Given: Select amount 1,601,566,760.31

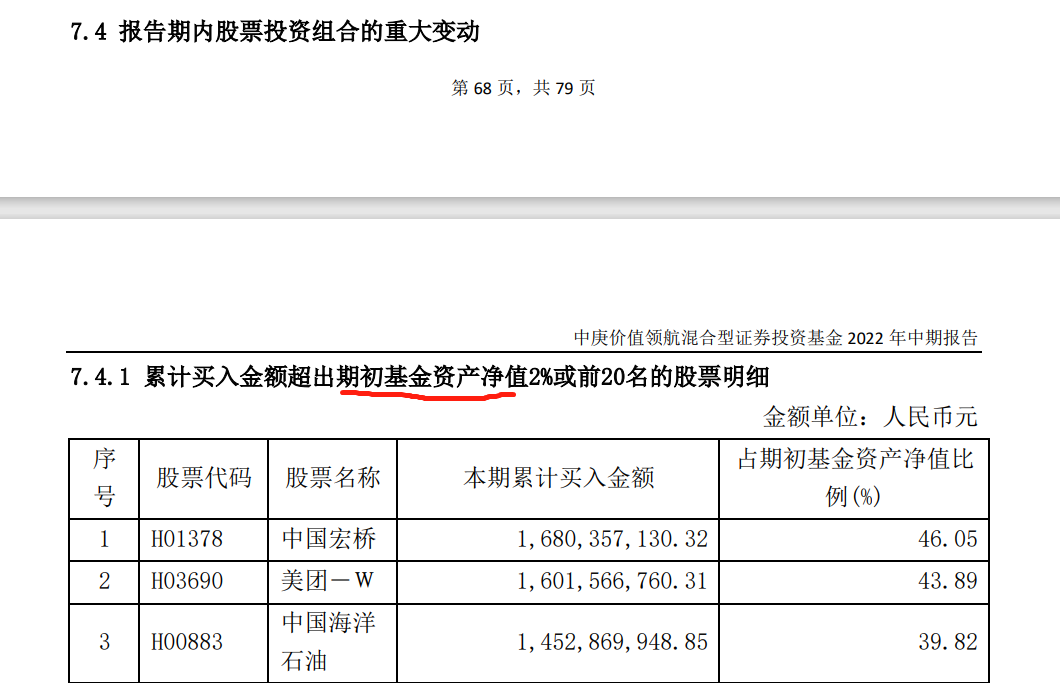Looking at the screenshot, I should pos(612,581).
